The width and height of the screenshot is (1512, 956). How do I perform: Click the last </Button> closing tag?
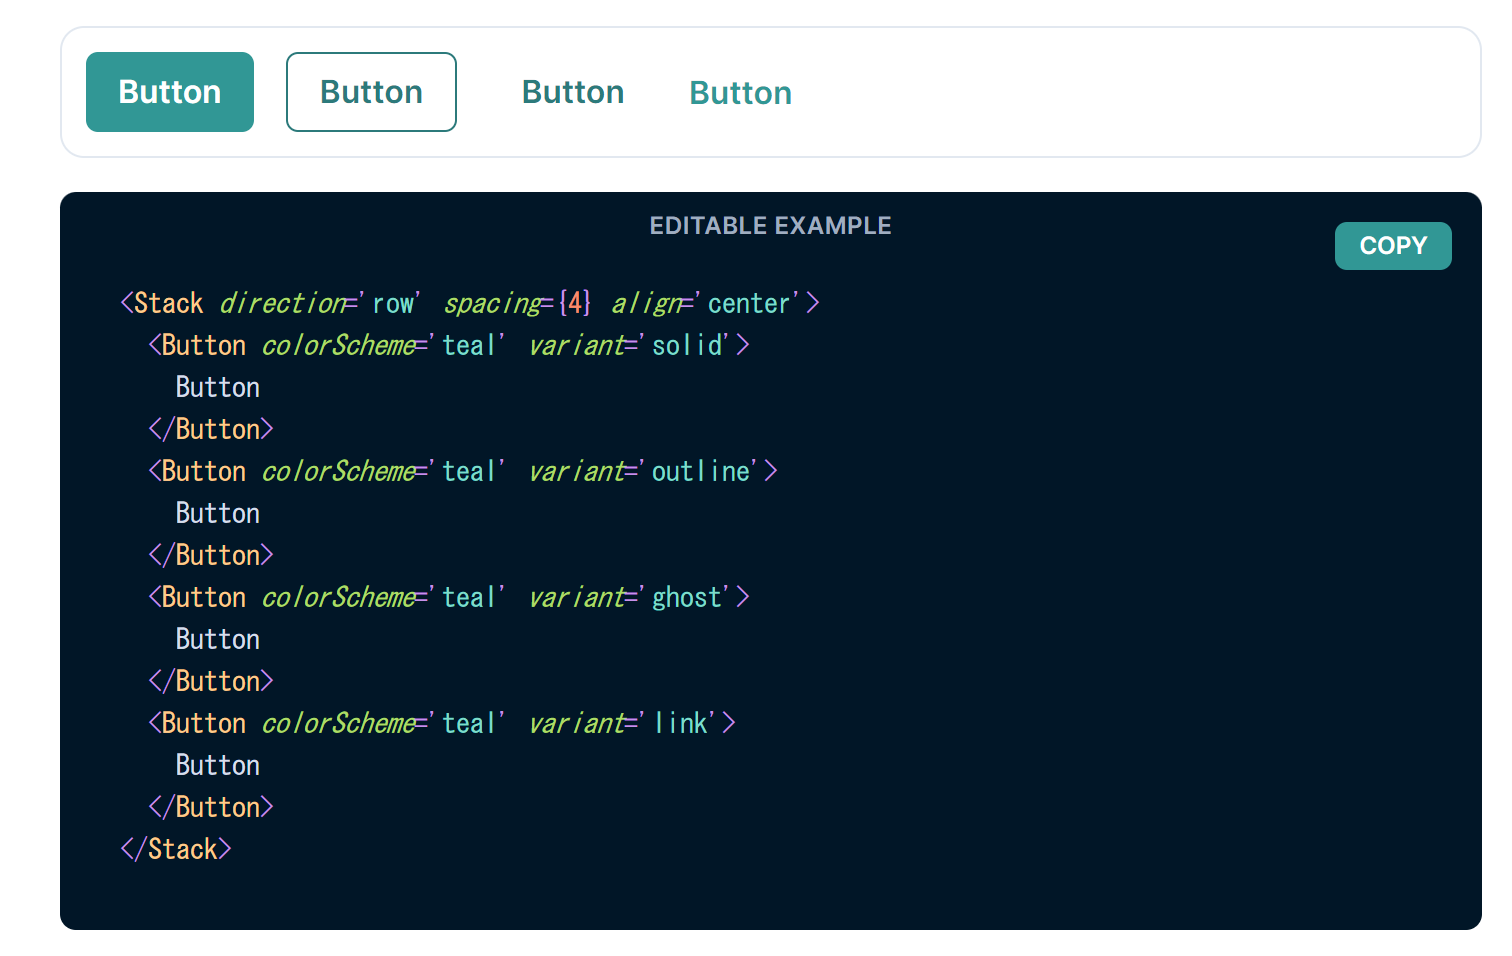pyautogui.click(x=211, y=807)
